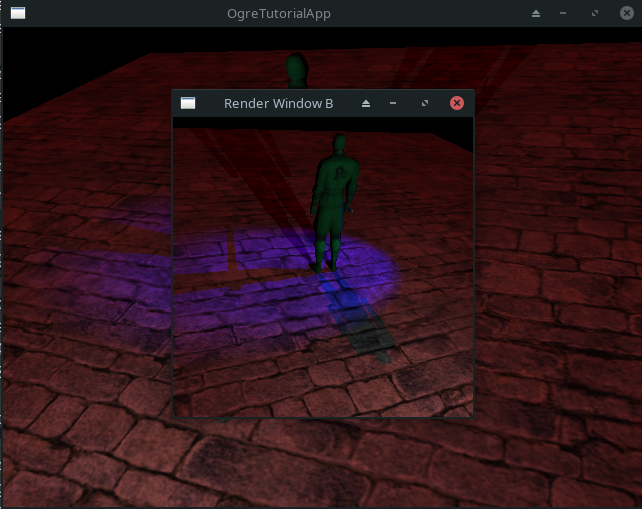Click the OgreTutorialApp title text

(x=279, y=14)
